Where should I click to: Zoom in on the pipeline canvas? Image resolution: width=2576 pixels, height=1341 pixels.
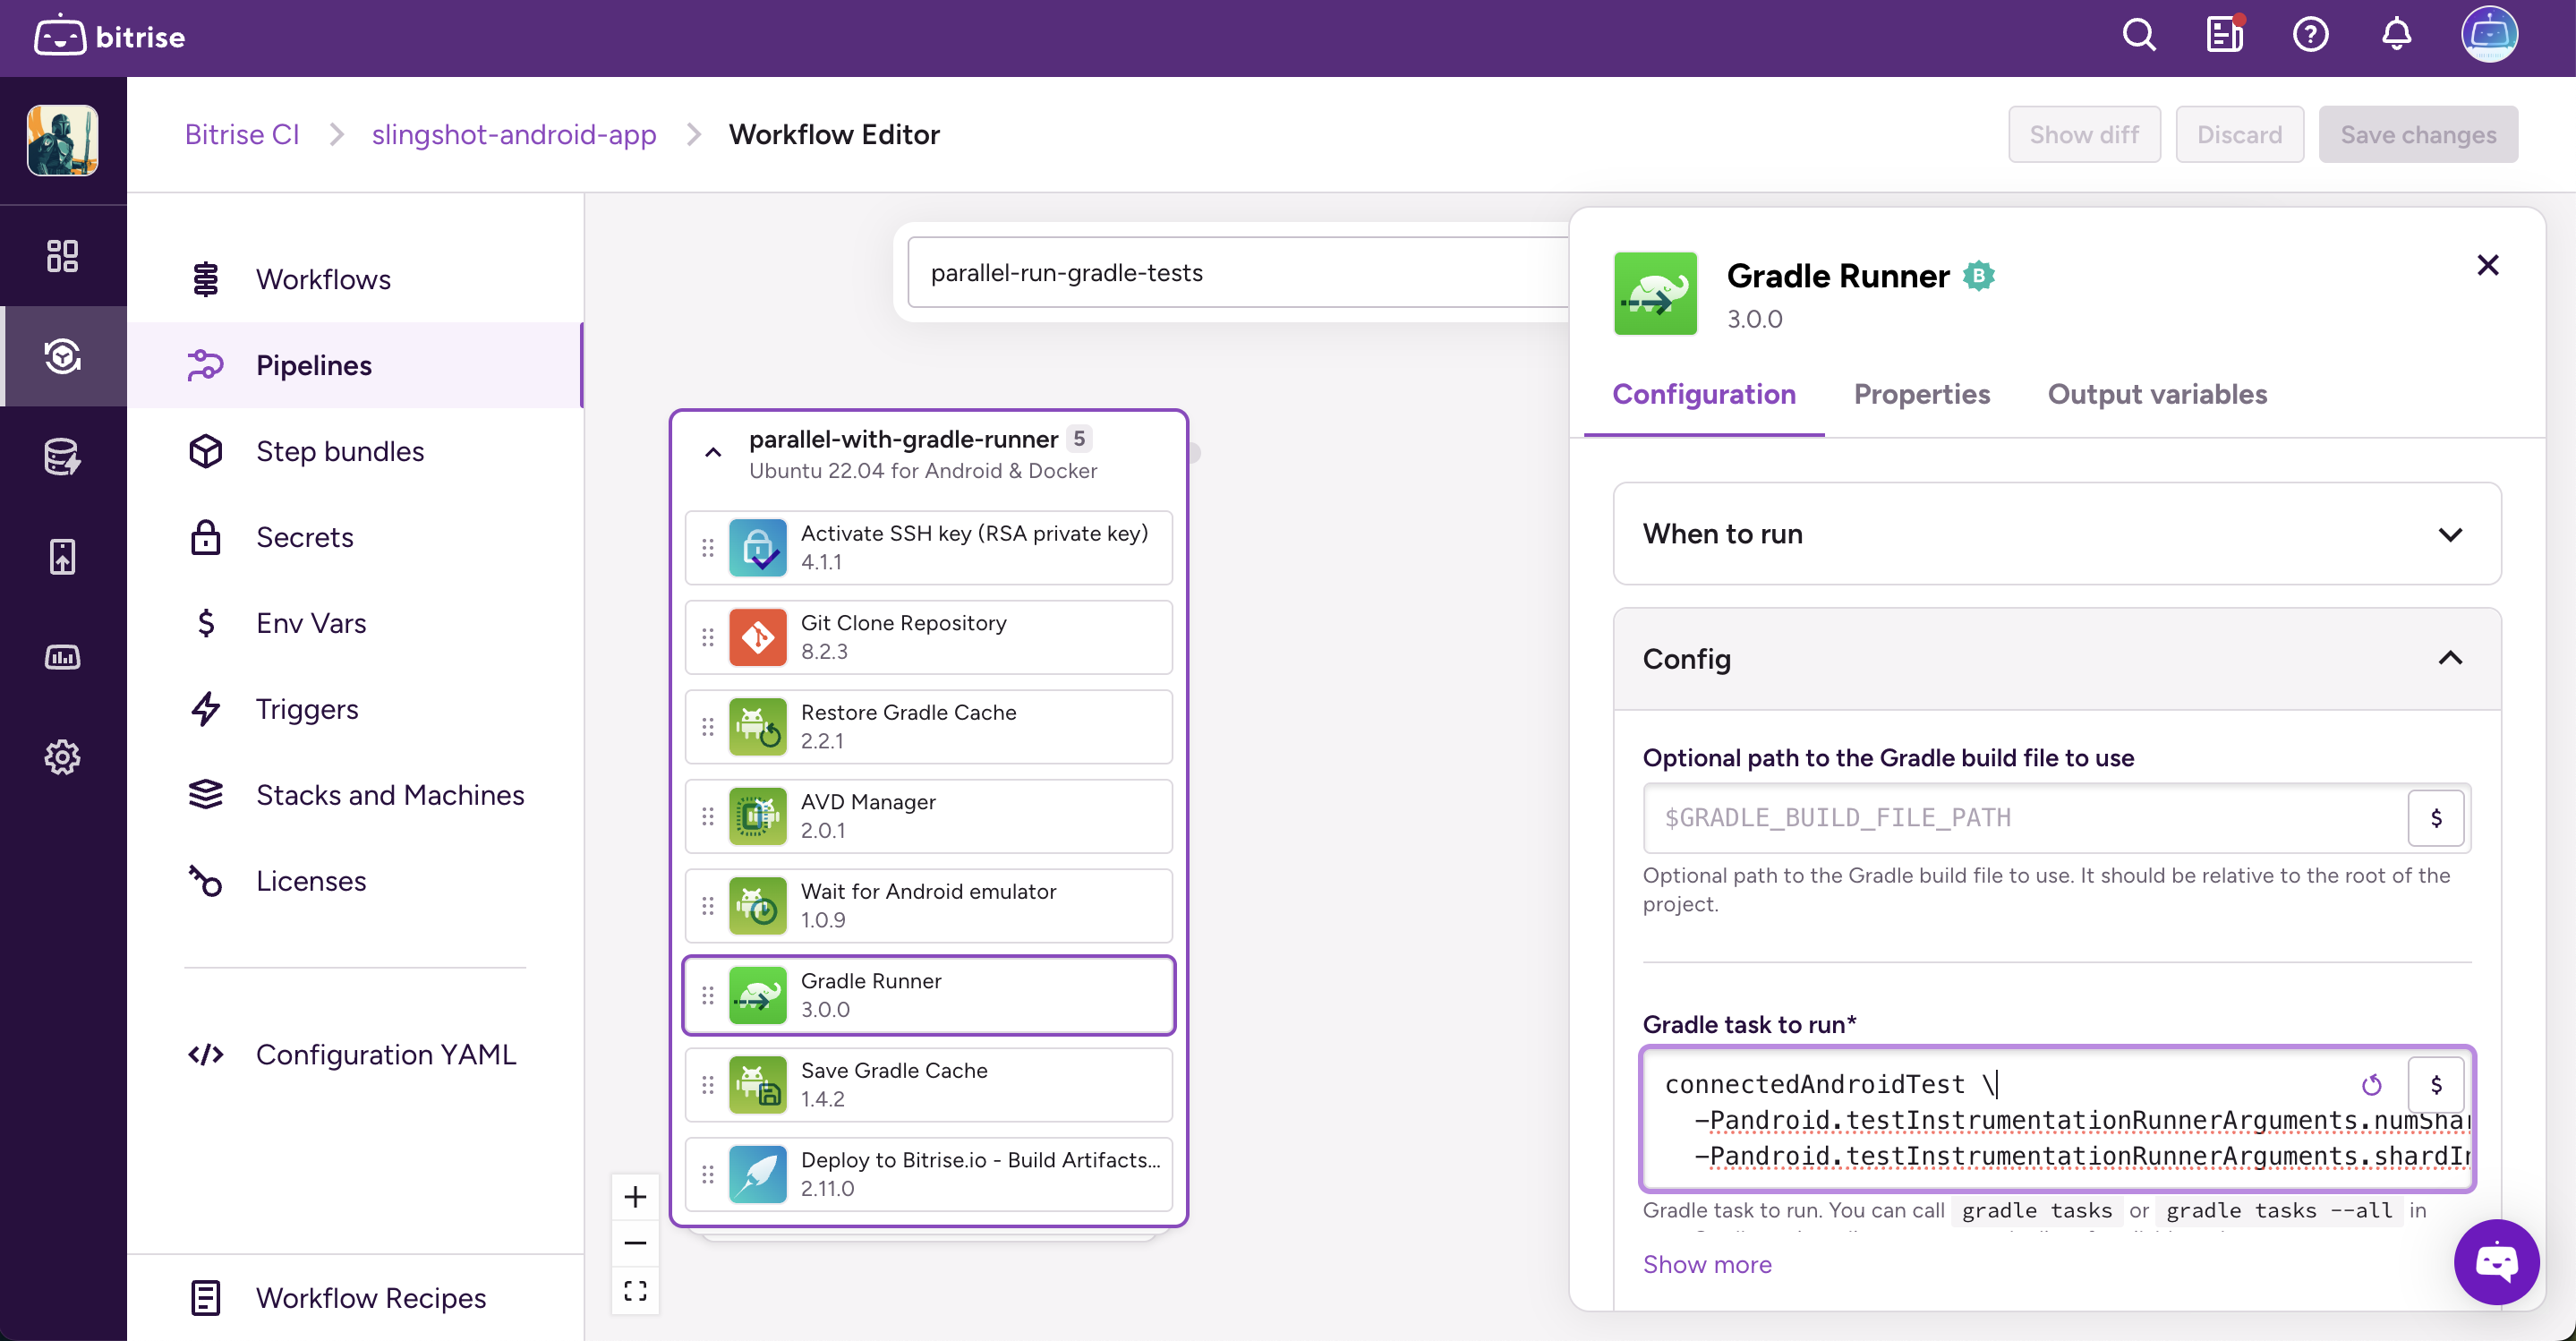[635, 1197]
